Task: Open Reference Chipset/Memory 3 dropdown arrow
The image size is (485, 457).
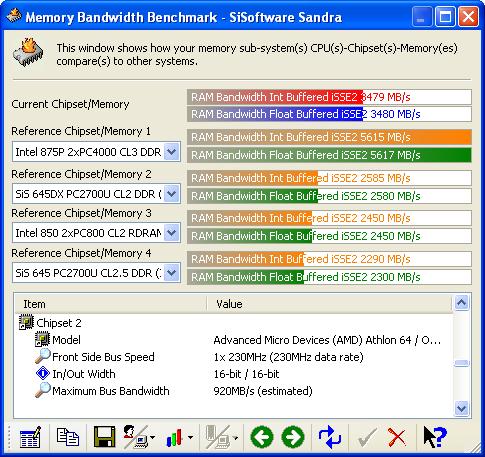Action: pos(171,232)
